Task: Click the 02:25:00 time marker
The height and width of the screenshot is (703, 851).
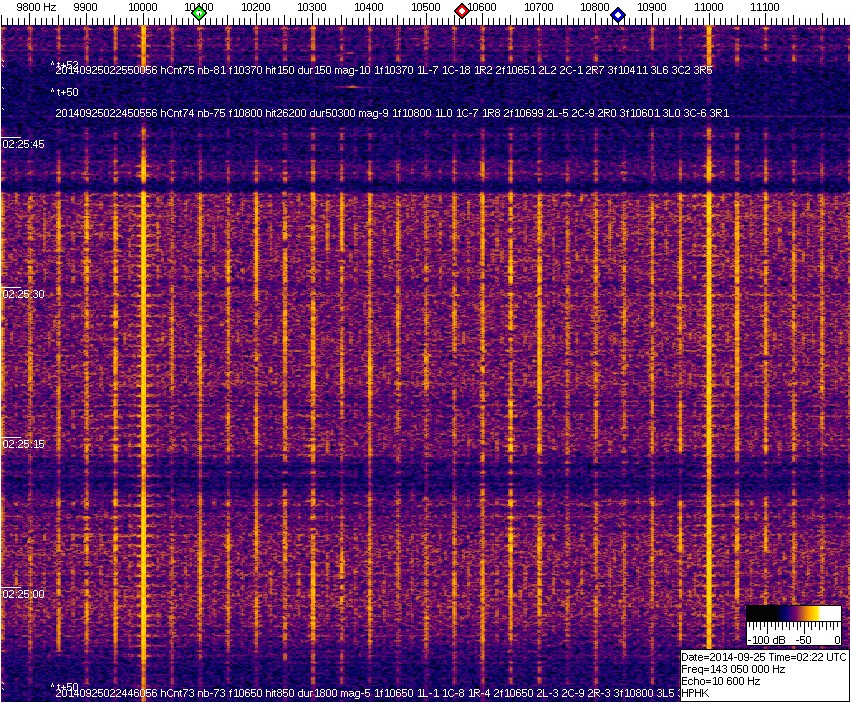Action: click(x=24, y=594)
